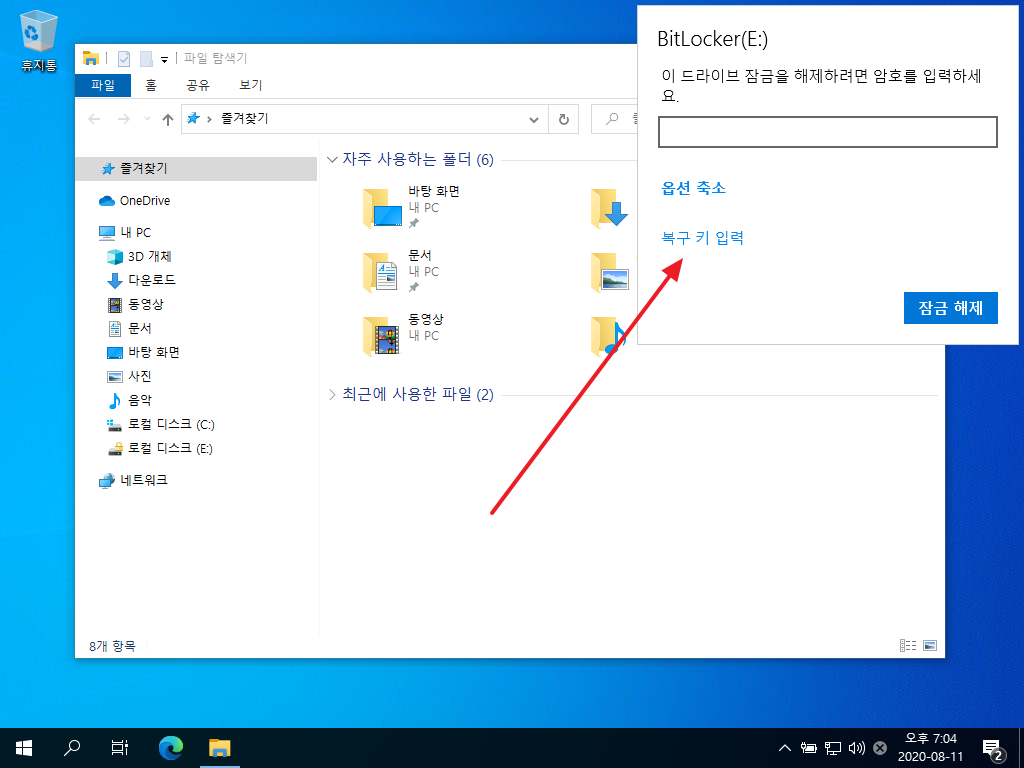Click the battery power tray icon
This screenshot has height=768, width=1024.
click(x=808, y=748)
